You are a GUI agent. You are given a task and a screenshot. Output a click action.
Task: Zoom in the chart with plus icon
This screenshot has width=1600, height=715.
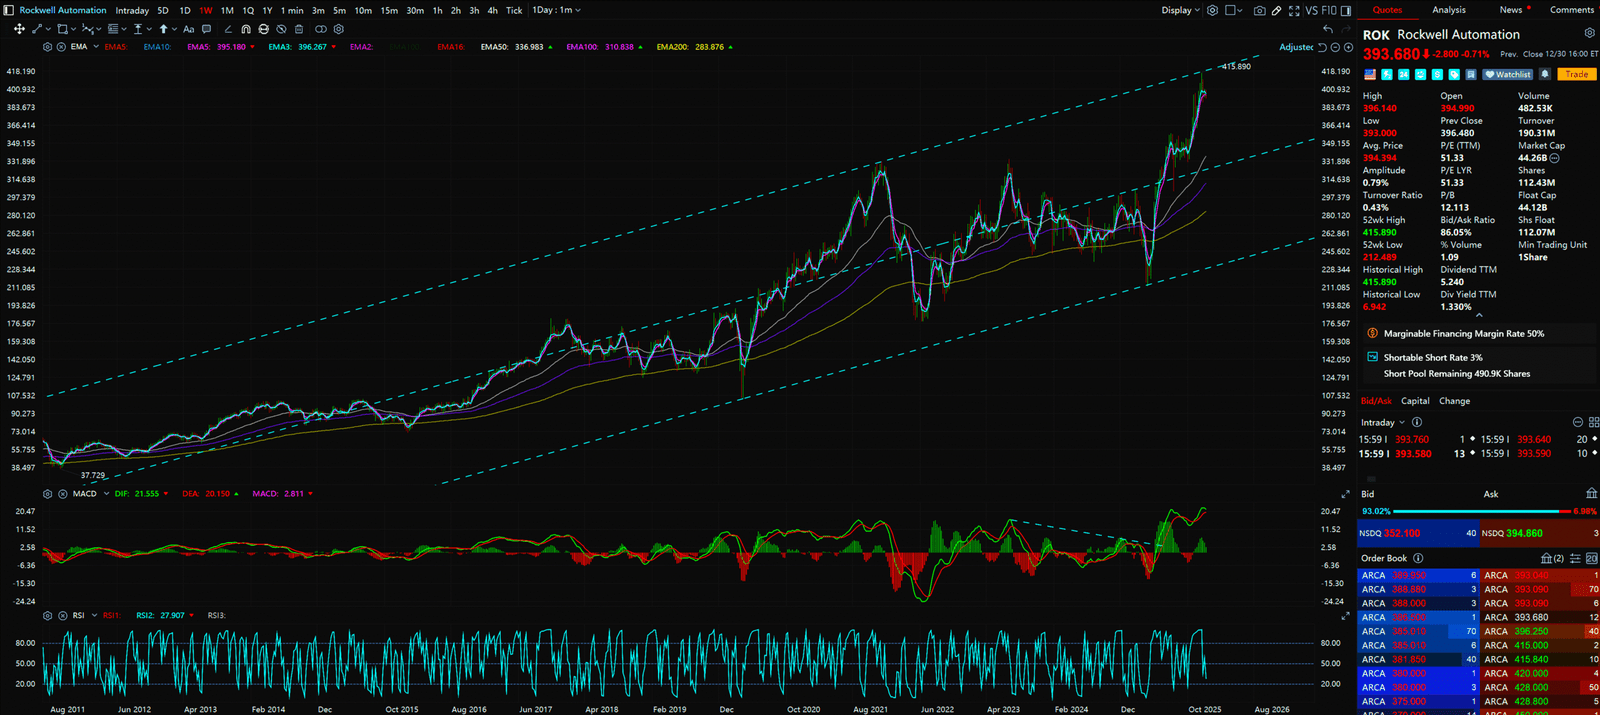pos(1348,47)
